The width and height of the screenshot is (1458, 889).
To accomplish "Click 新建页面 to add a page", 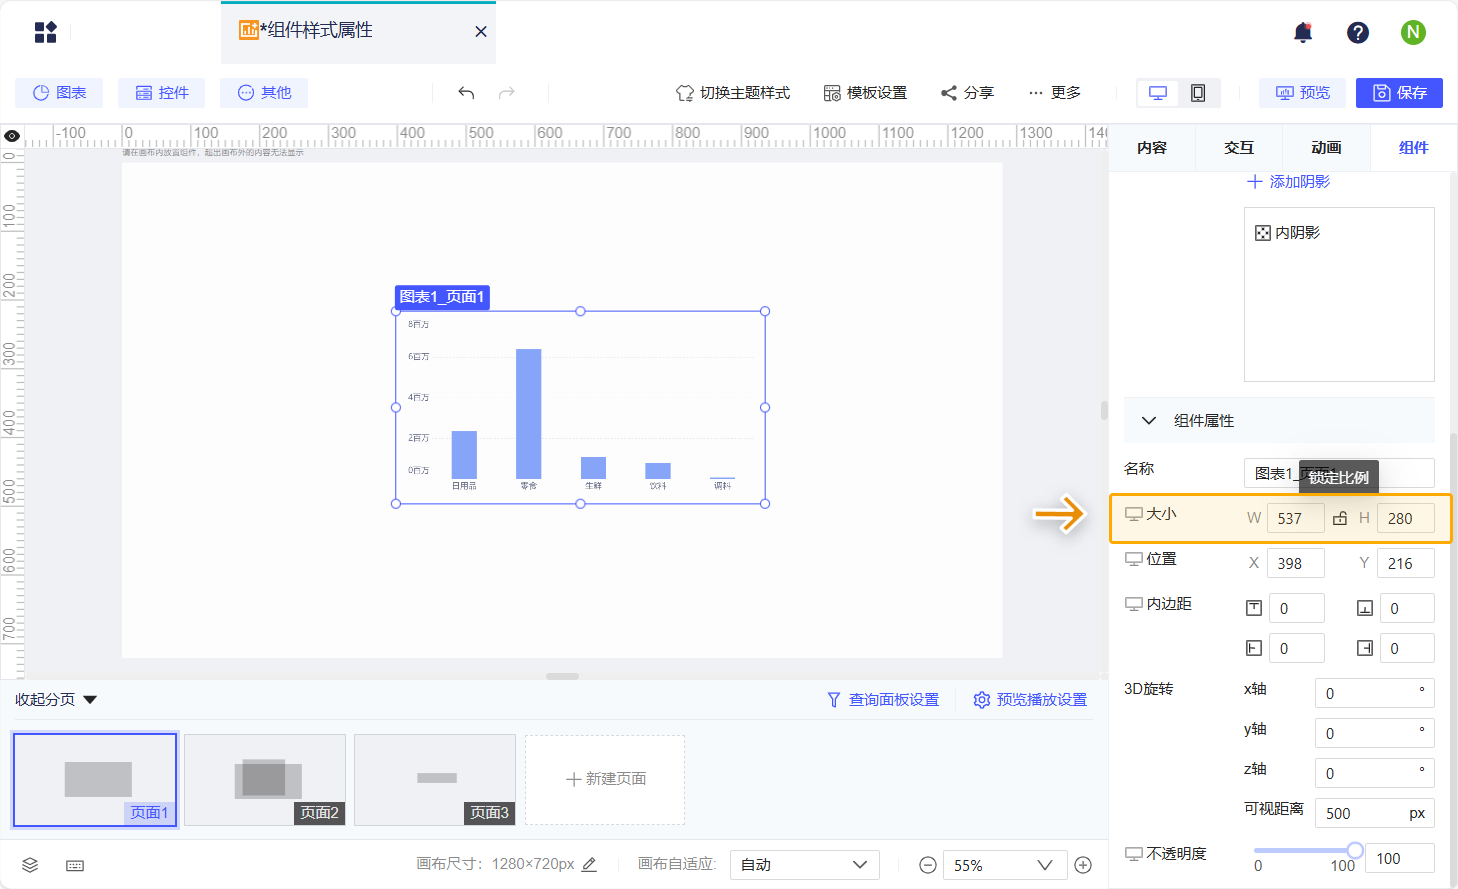I will pos(605,779).
